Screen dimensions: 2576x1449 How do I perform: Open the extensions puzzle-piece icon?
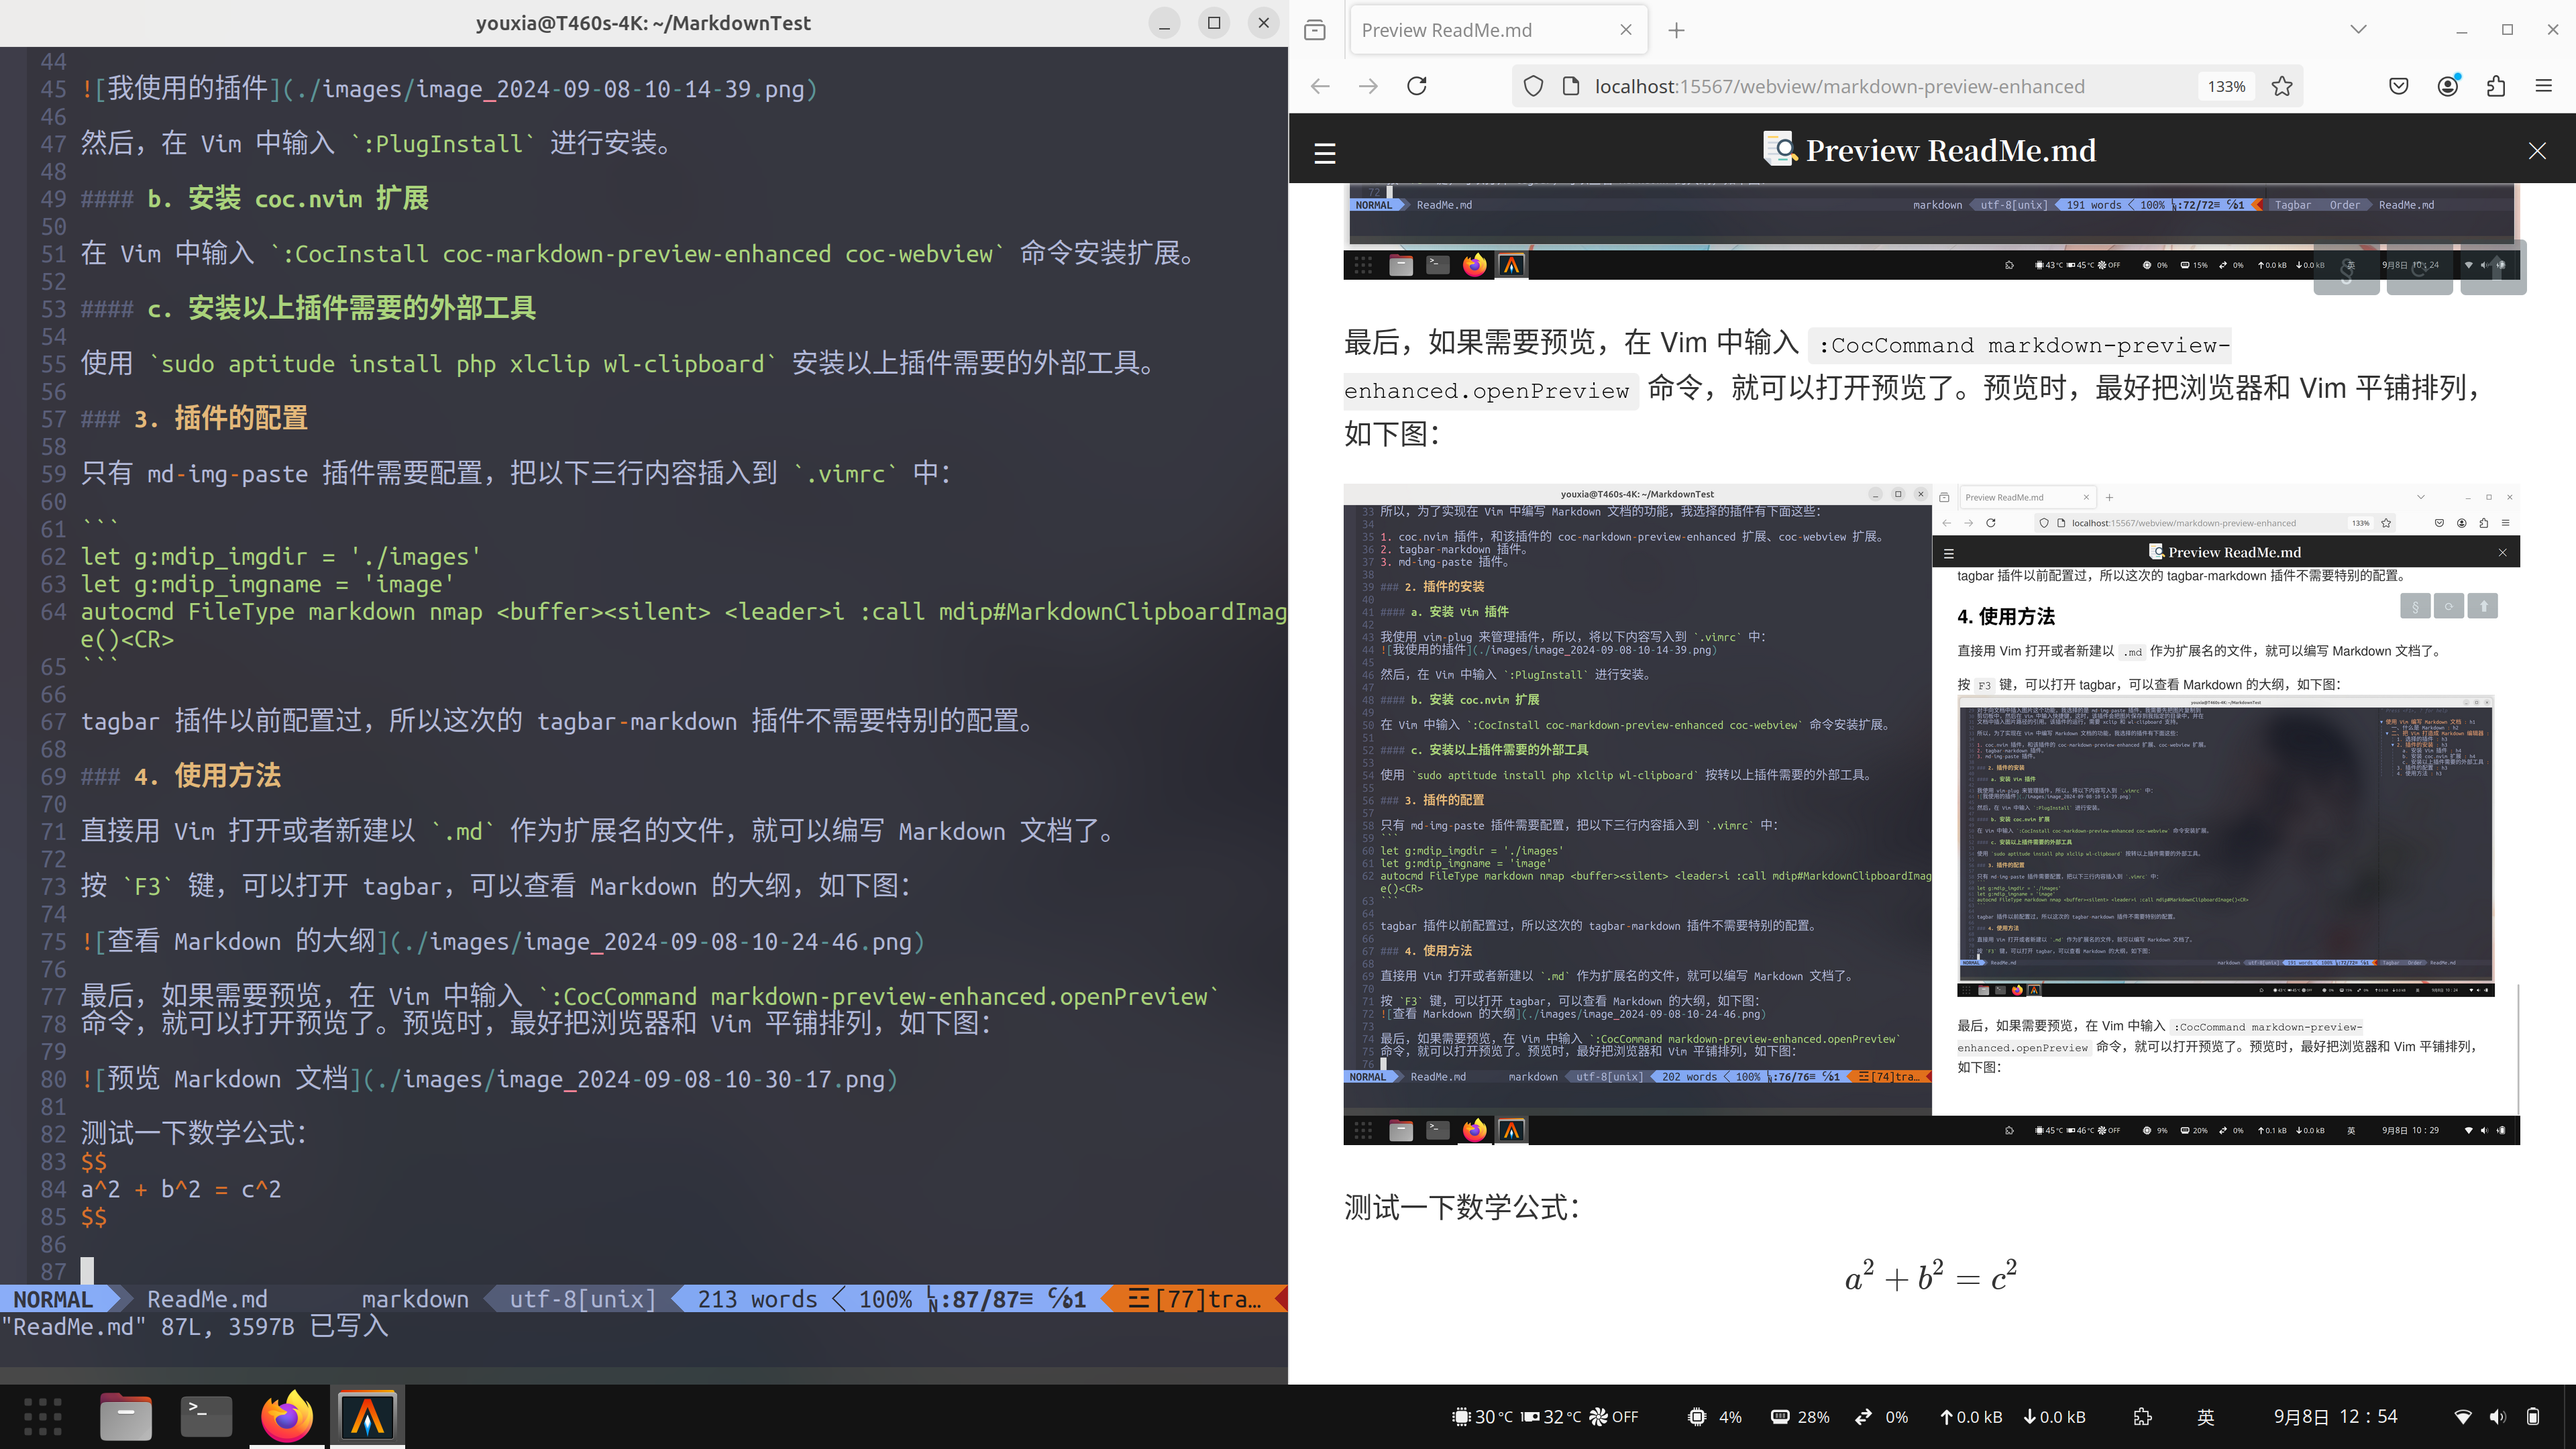tap(2495, 86)
